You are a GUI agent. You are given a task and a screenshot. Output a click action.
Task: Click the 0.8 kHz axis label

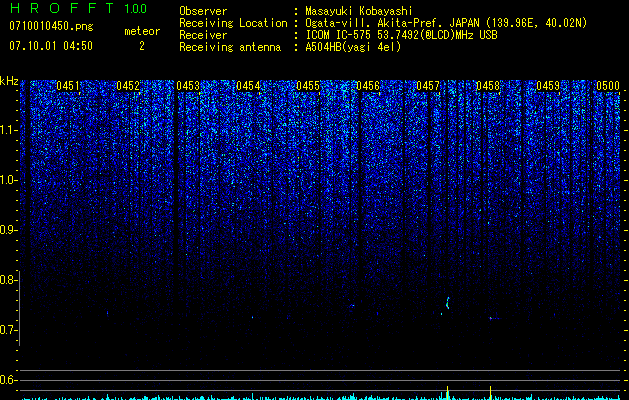(x=9, y=280)
